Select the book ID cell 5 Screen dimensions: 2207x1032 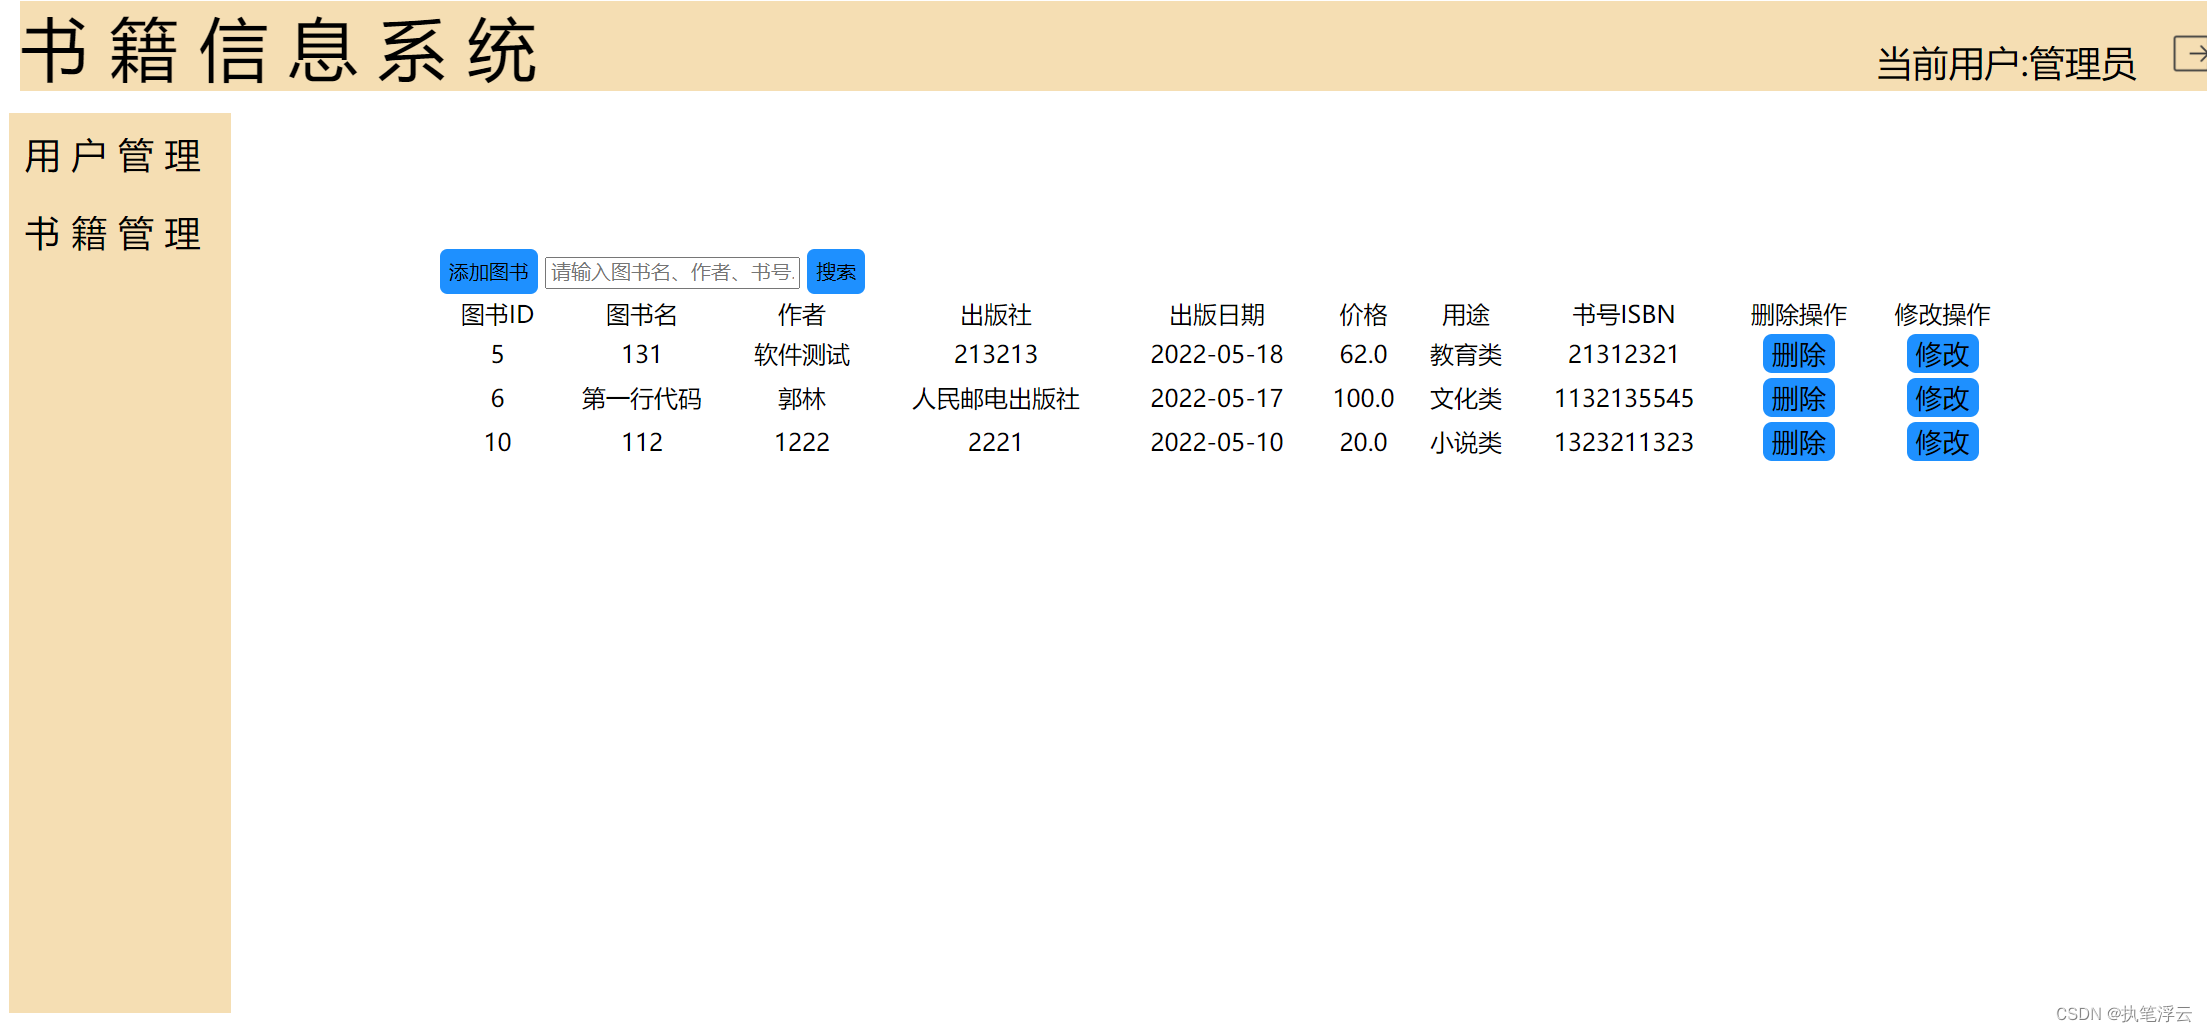click(497, 355)
